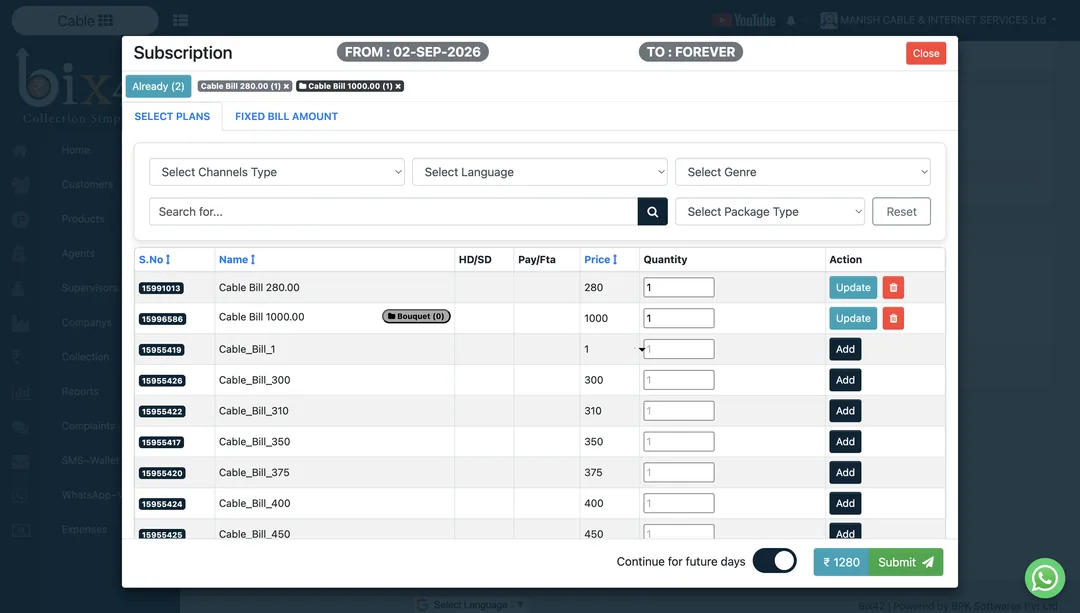Open Select Channels Type dropdown
The image size is (1080, 613).
pyautogui.click(x=277, y=172)
